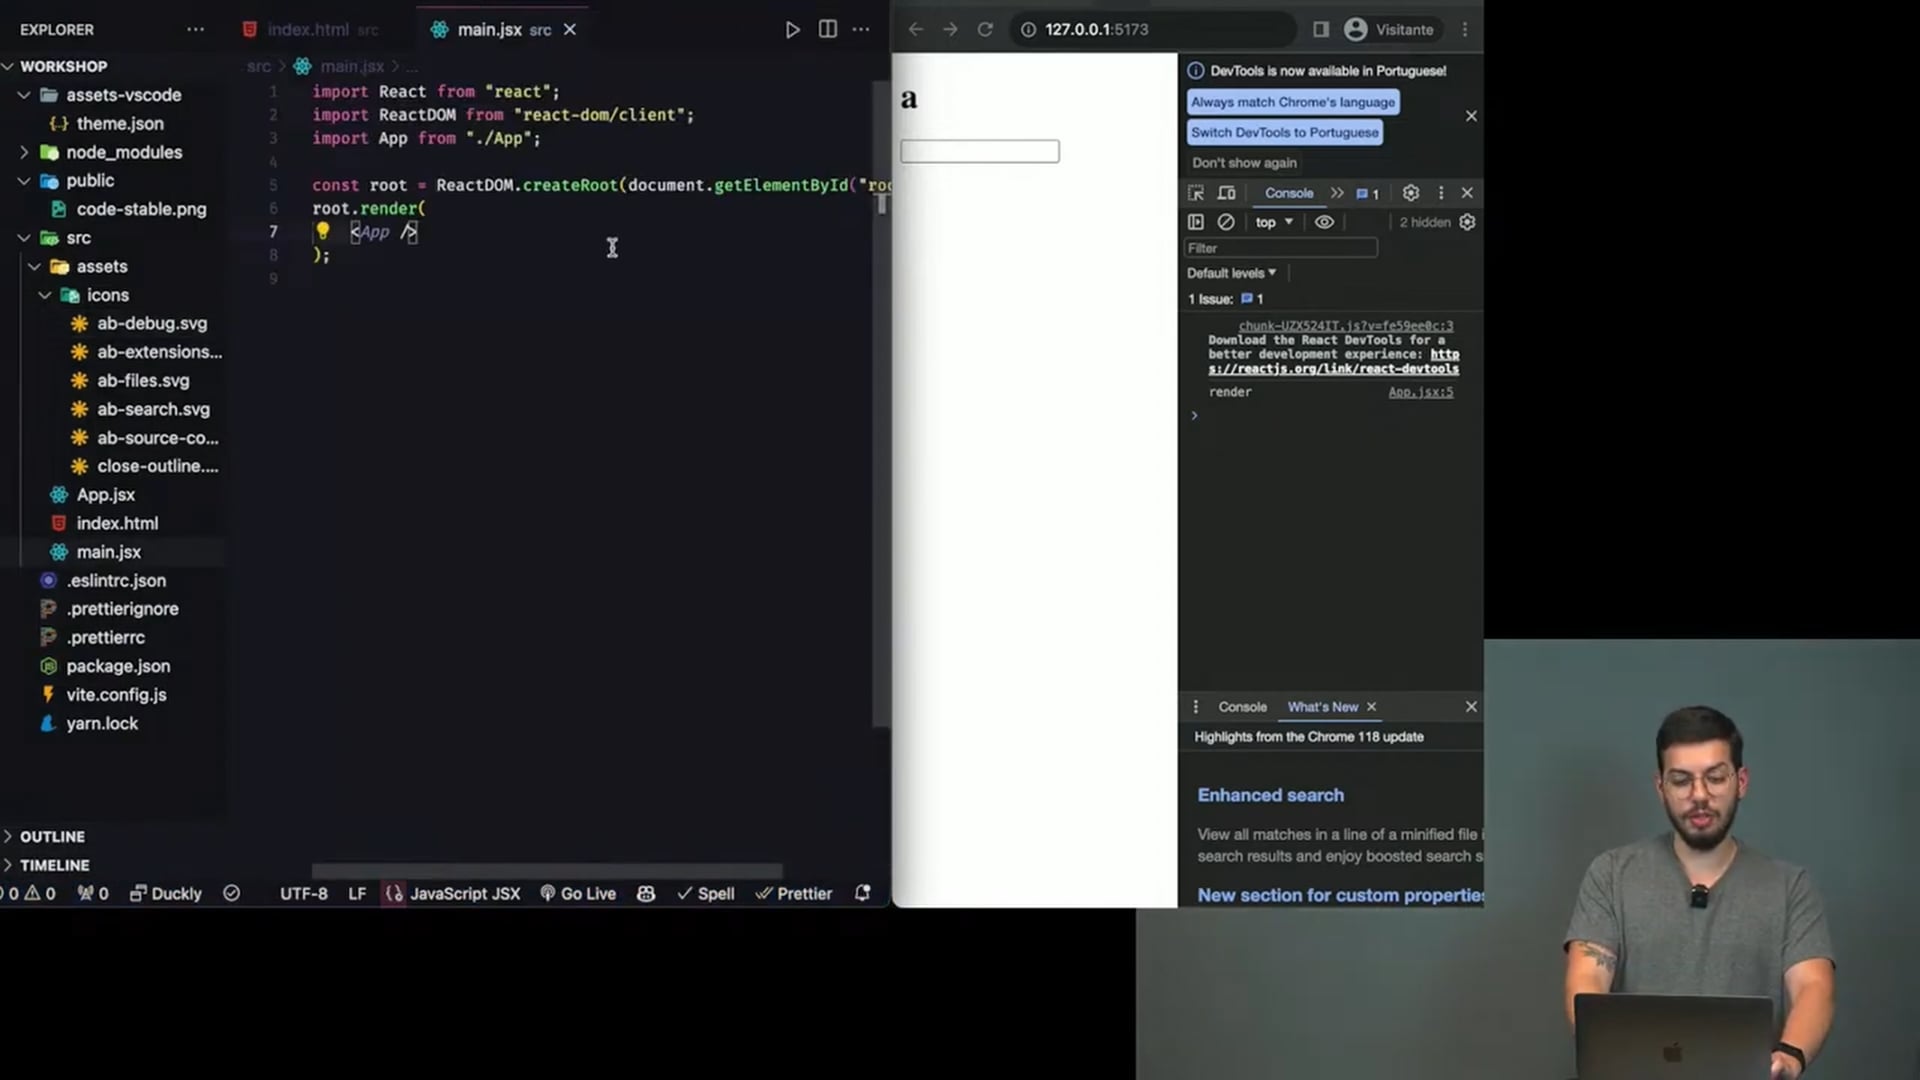Reload the browser page
1920x1080 pixels.
click(985, 30)
